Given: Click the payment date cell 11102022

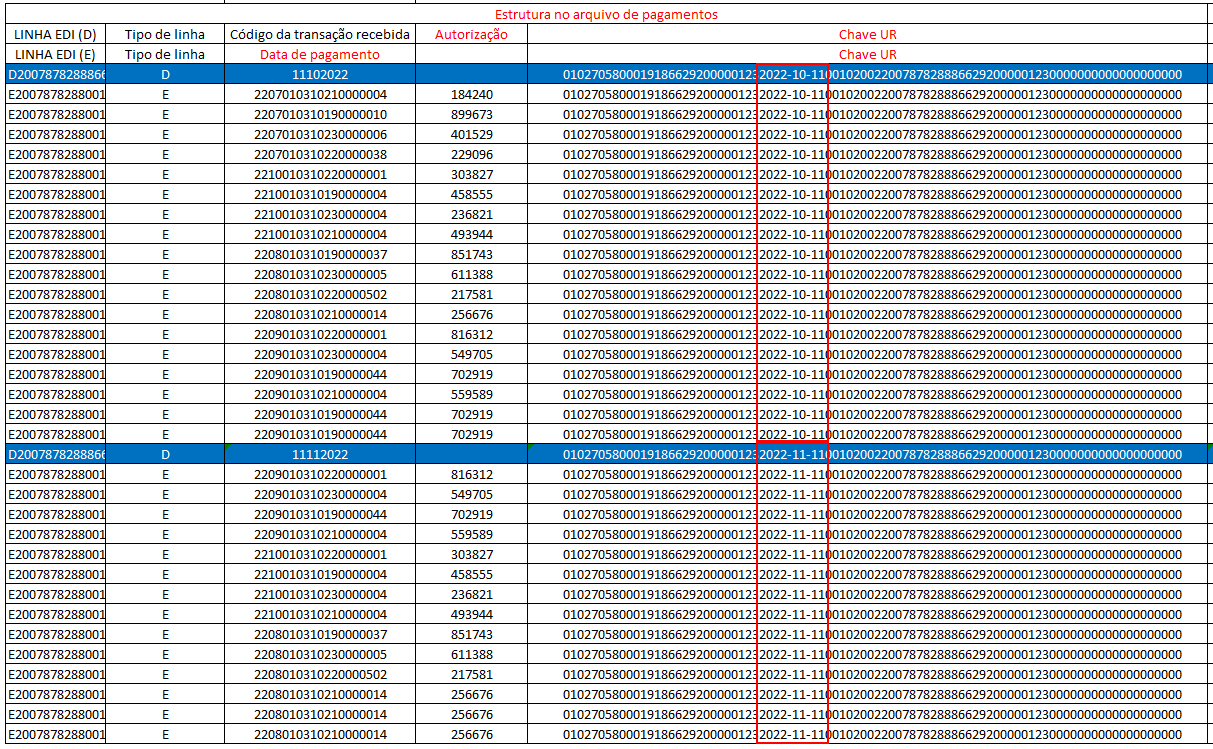Looking at the screenshot, I should pos(320,74).
